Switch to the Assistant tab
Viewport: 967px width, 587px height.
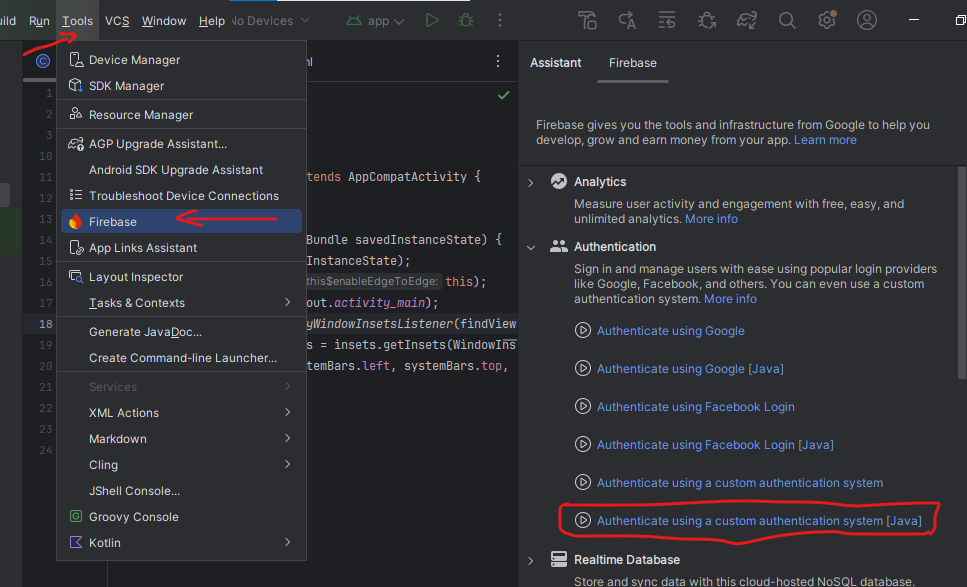click(555, 62)
